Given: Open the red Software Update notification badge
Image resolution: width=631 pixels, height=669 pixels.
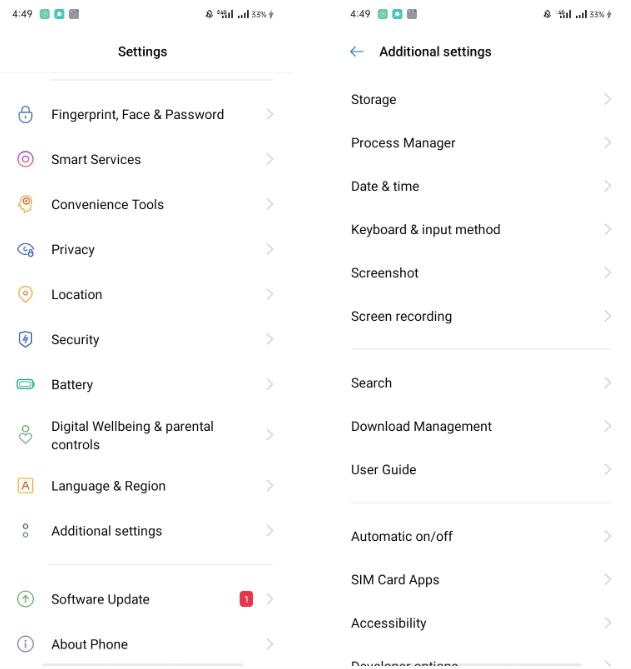Looking at the screenshot, I should pyautogui.click(x=246, y=599).
